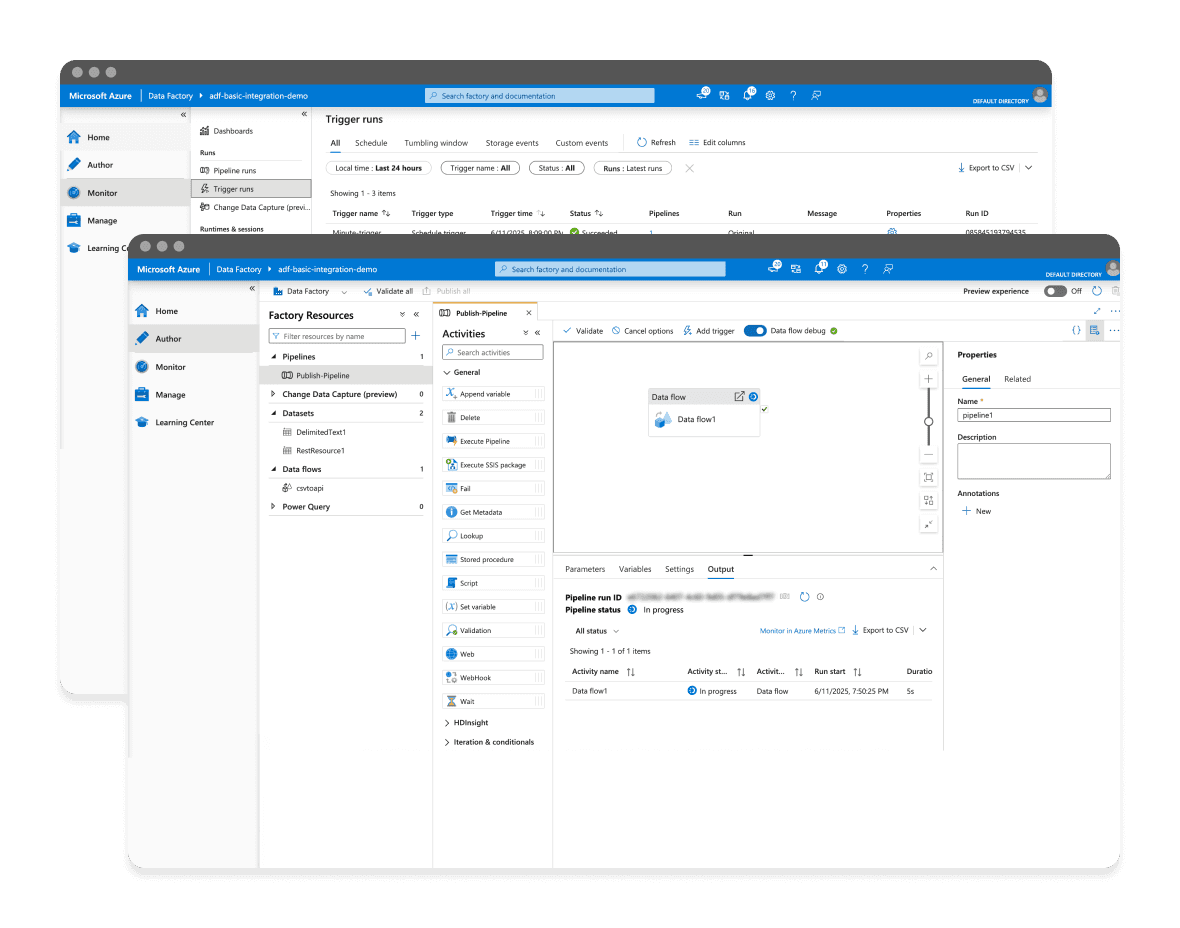1180x928 pixels.
Task: Click the Refresh icon on the Trigger runs page
Action: (642, 142)
